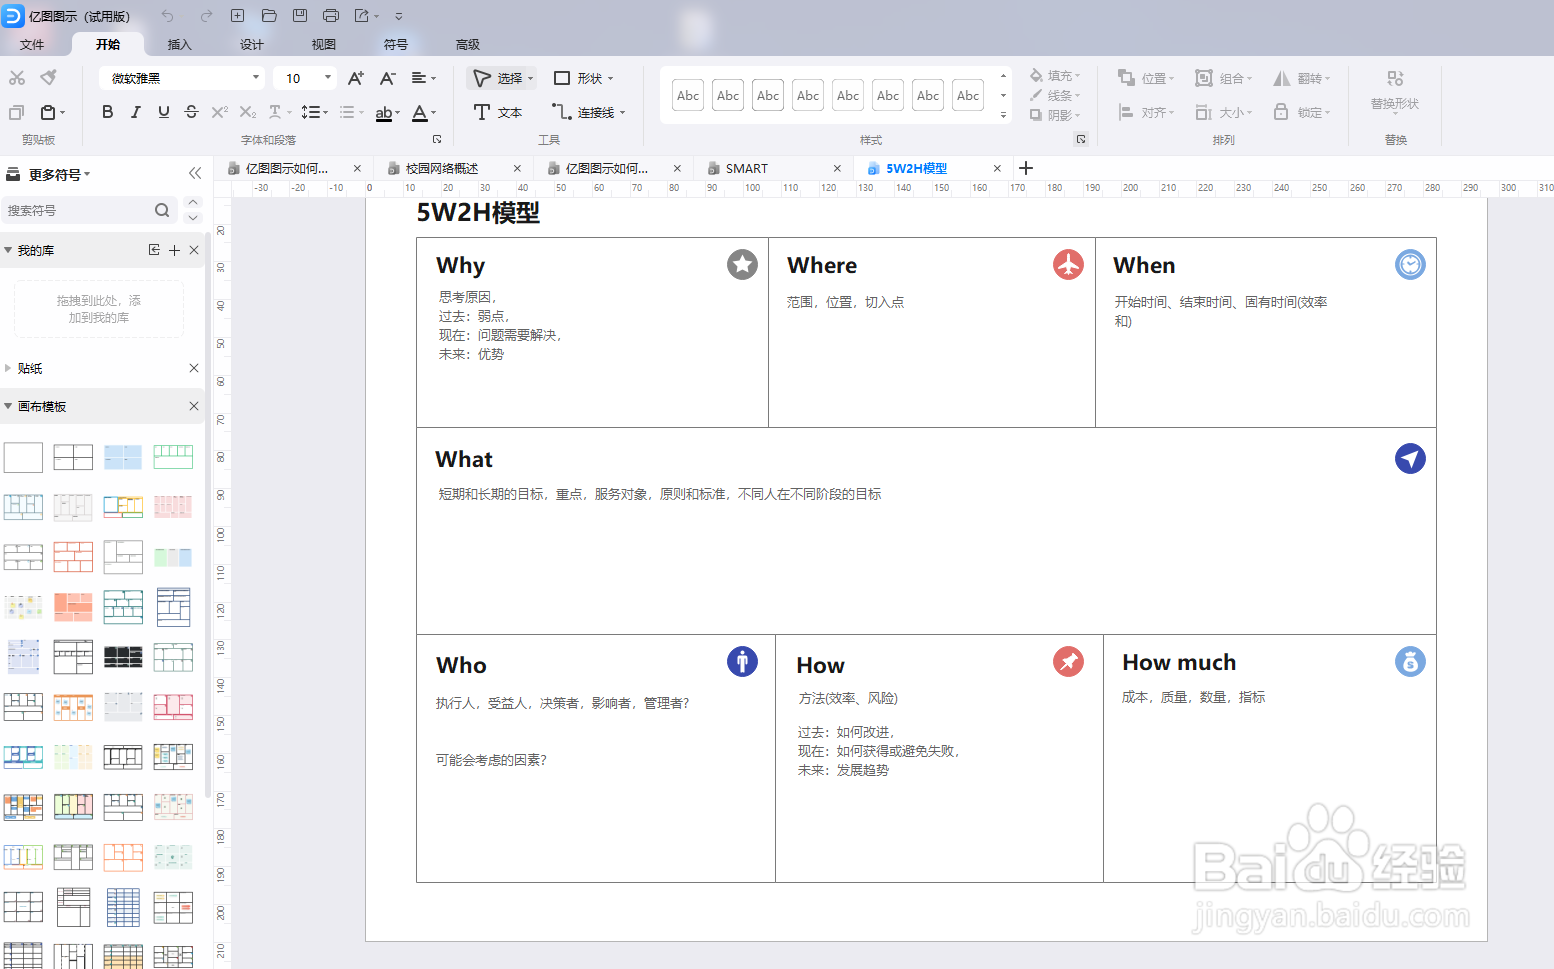The image size is (1554, 969).
Task: Open the 插入 ribbon tab
Action: pos(179,44)
